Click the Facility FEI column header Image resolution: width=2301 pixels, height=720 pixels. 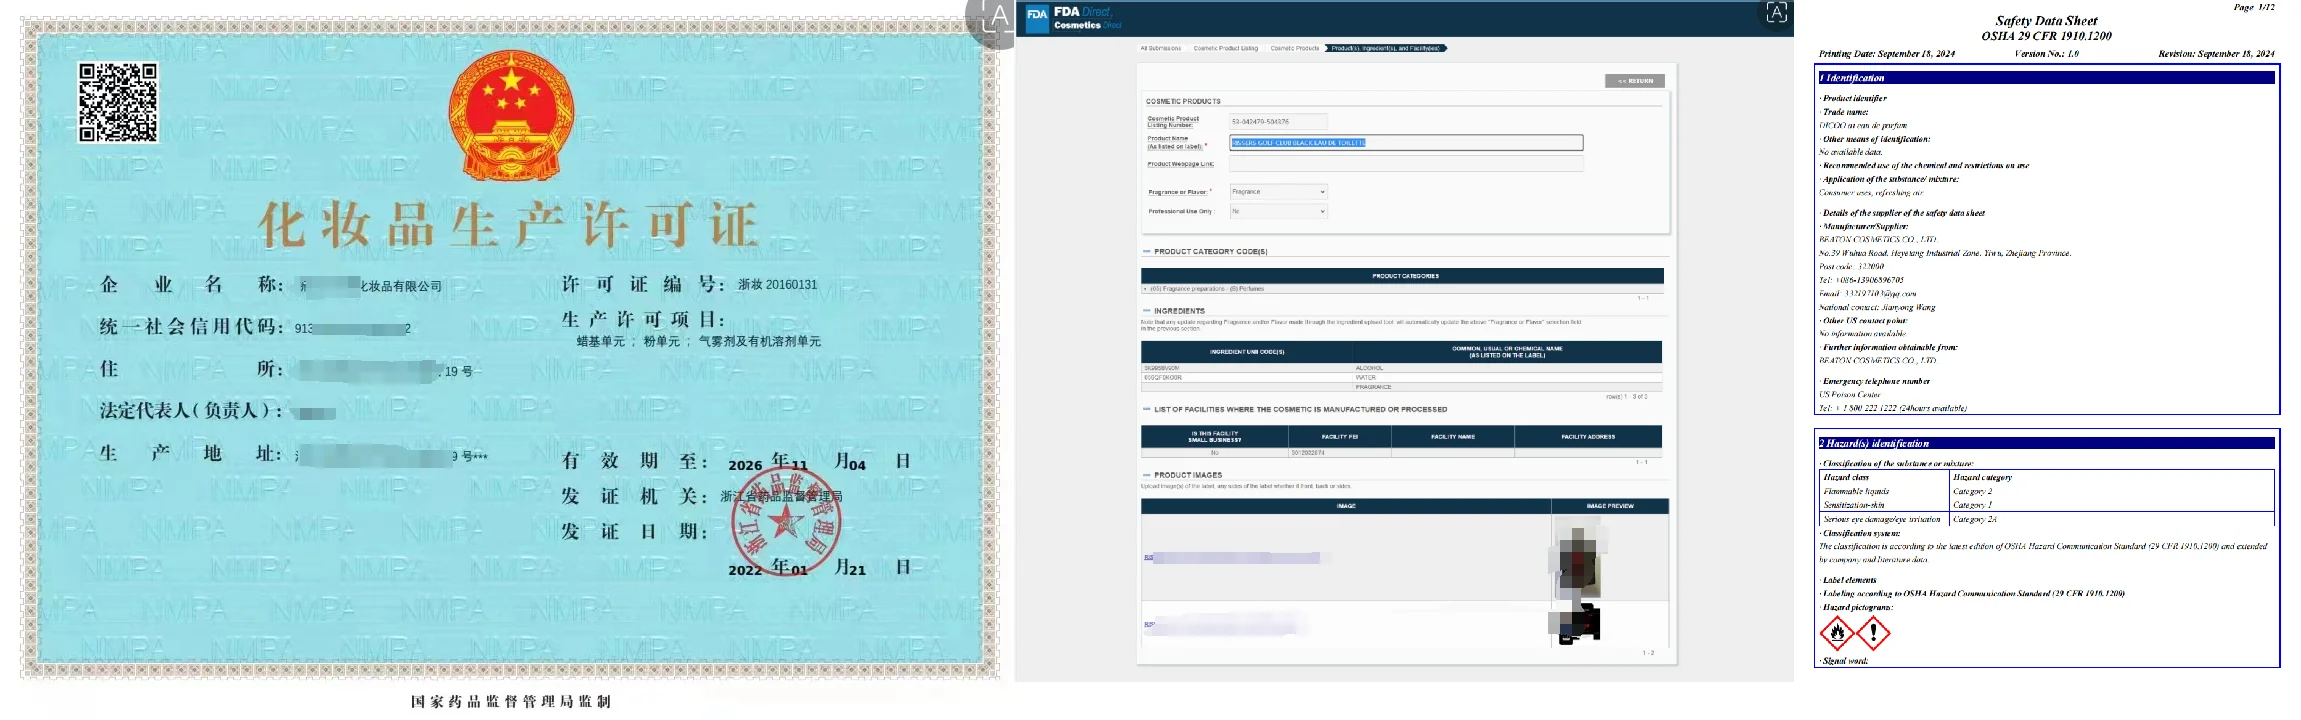pos(1339,437)
